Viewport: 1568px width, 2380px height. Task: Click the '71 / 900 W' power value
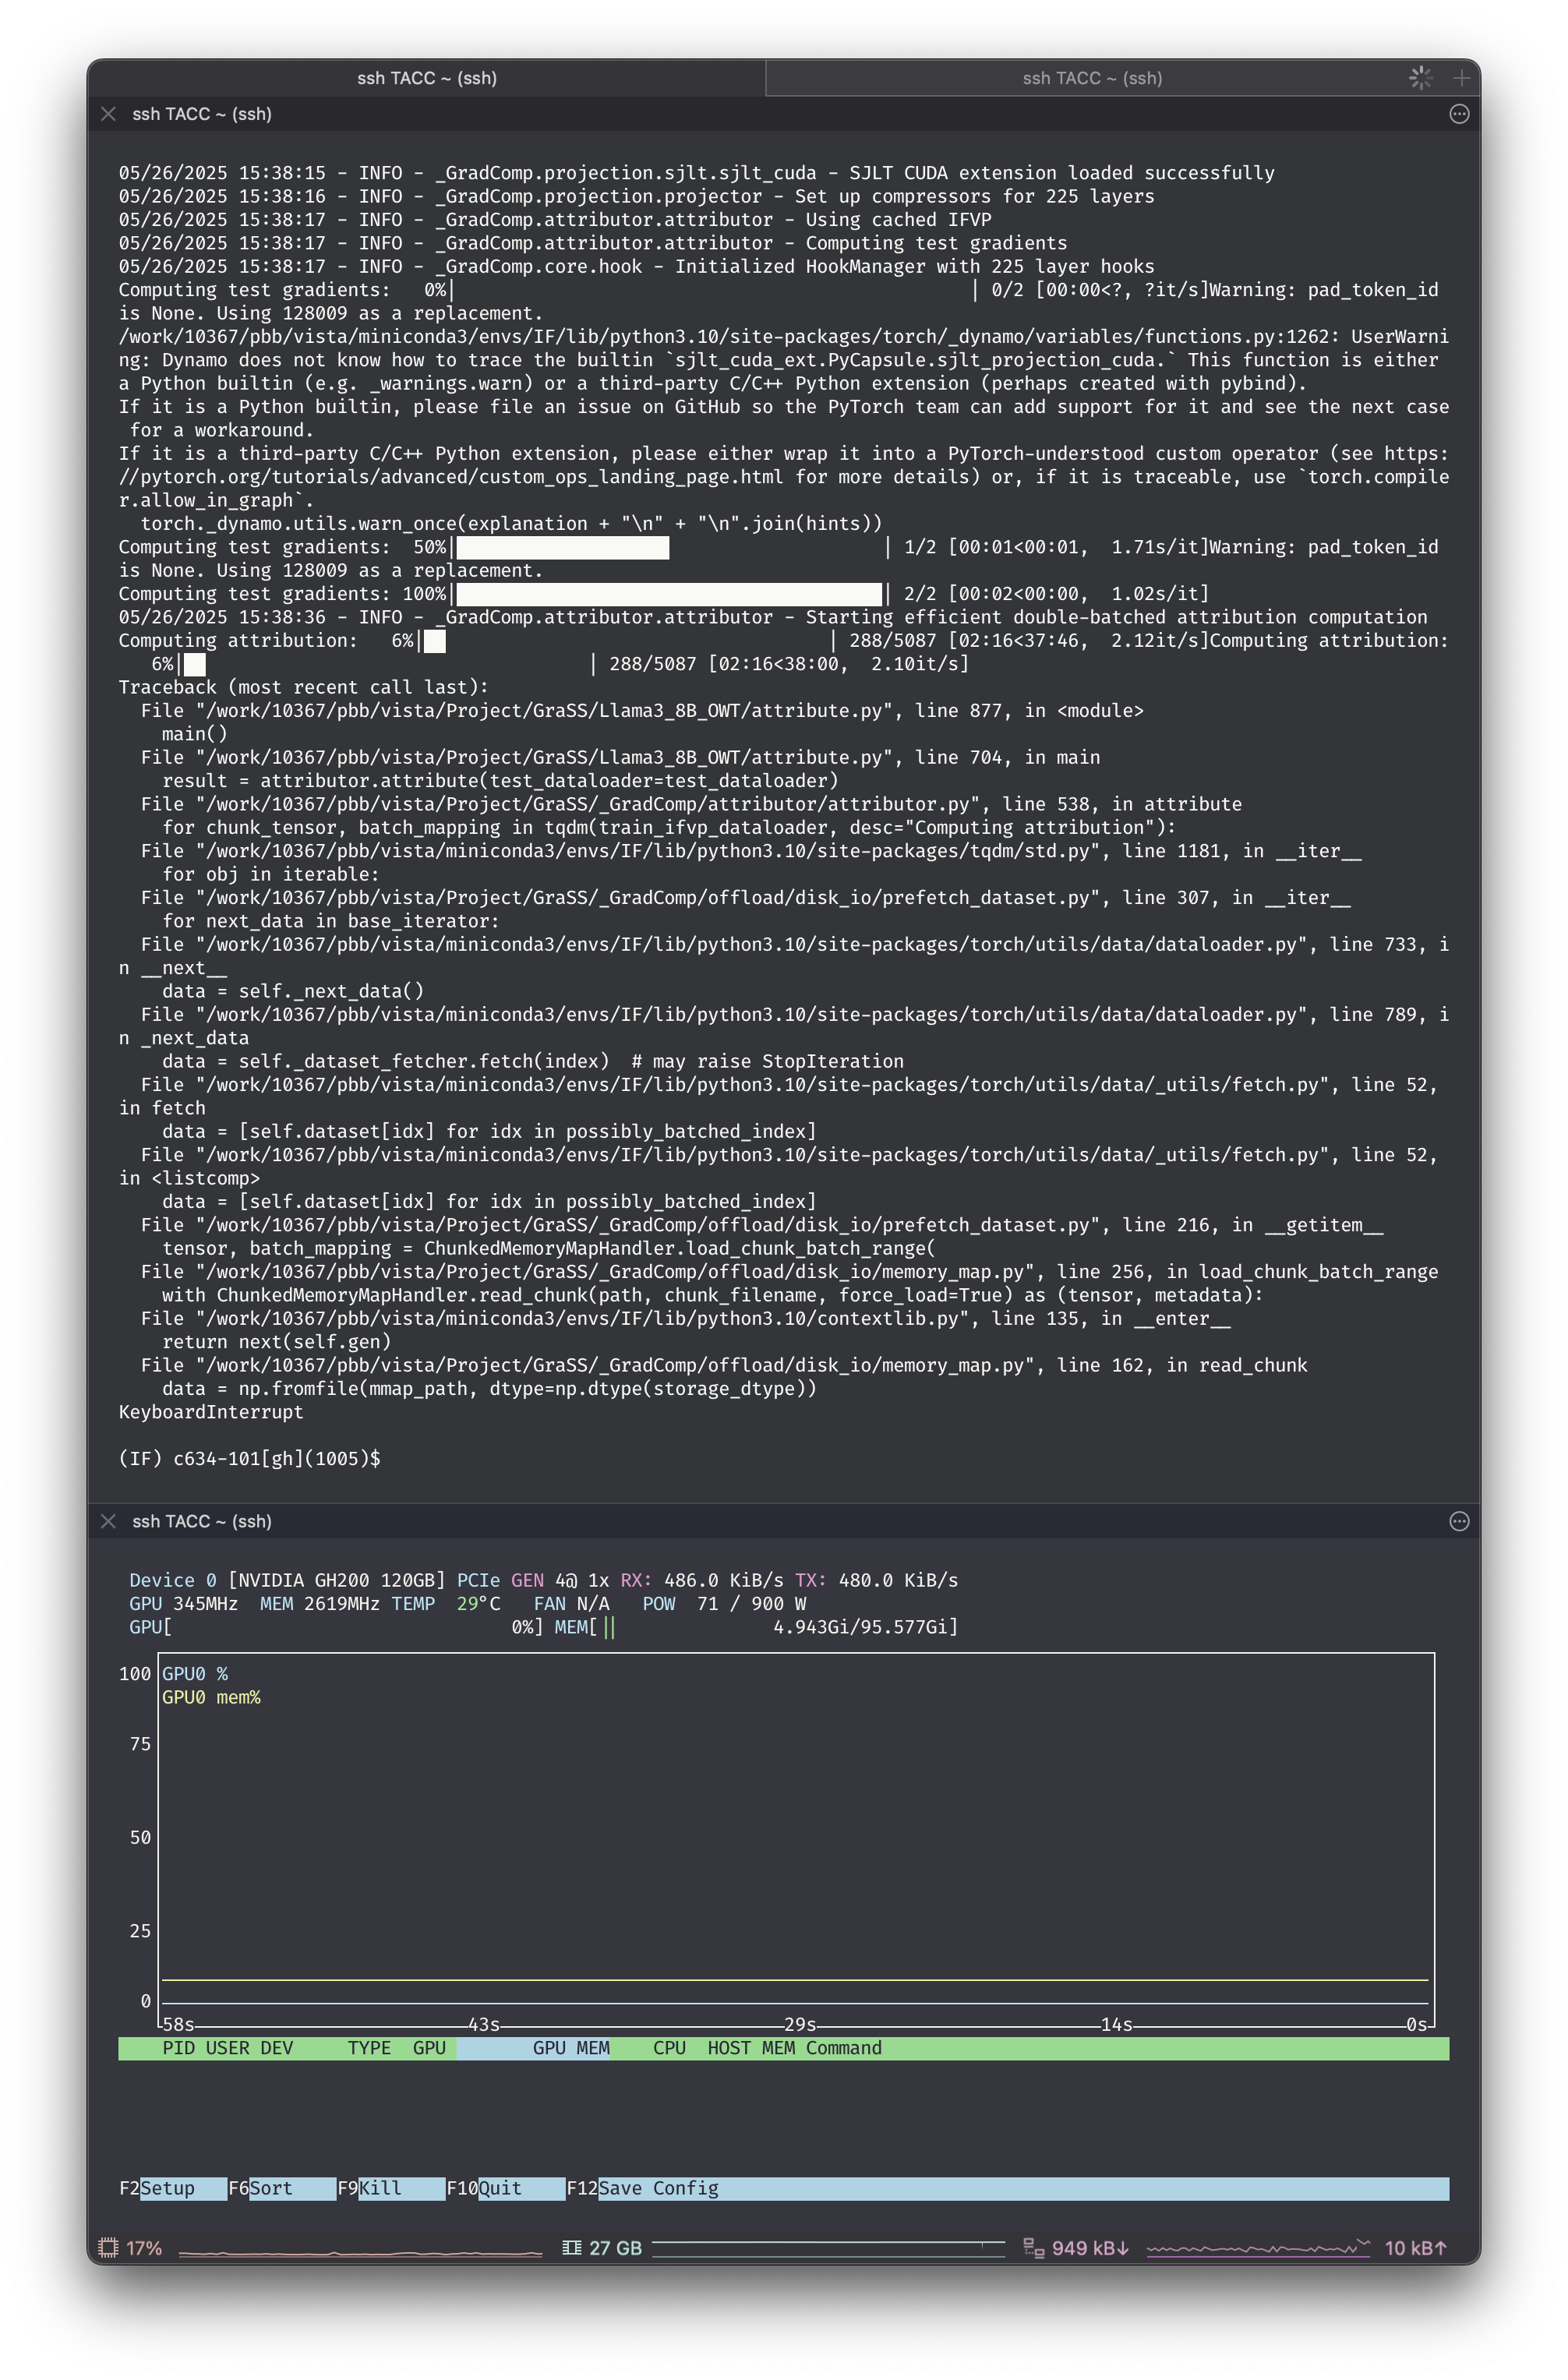click(752, 1604)
